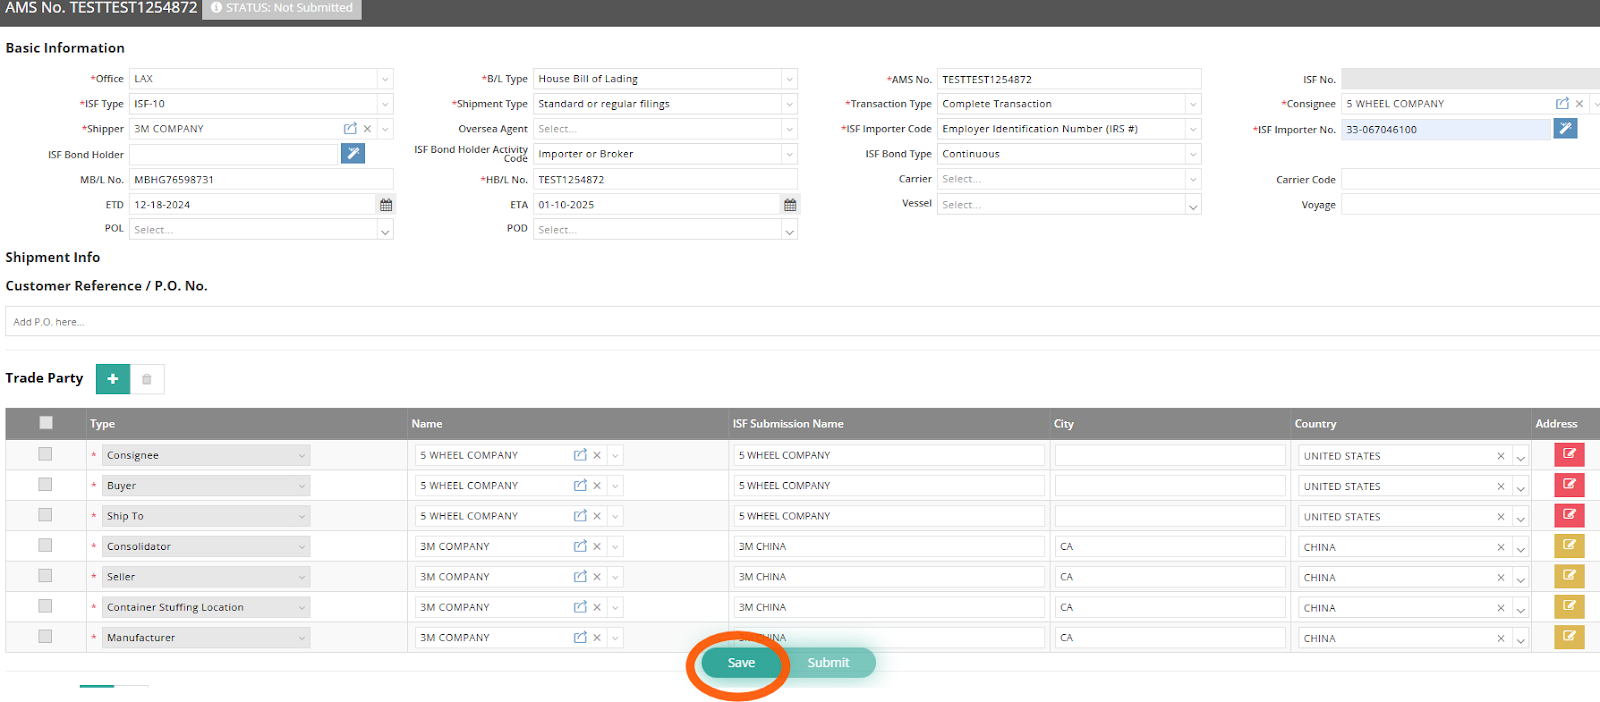
Task: Edit address for the Manufacturer row
Action: coord(1569,637)
